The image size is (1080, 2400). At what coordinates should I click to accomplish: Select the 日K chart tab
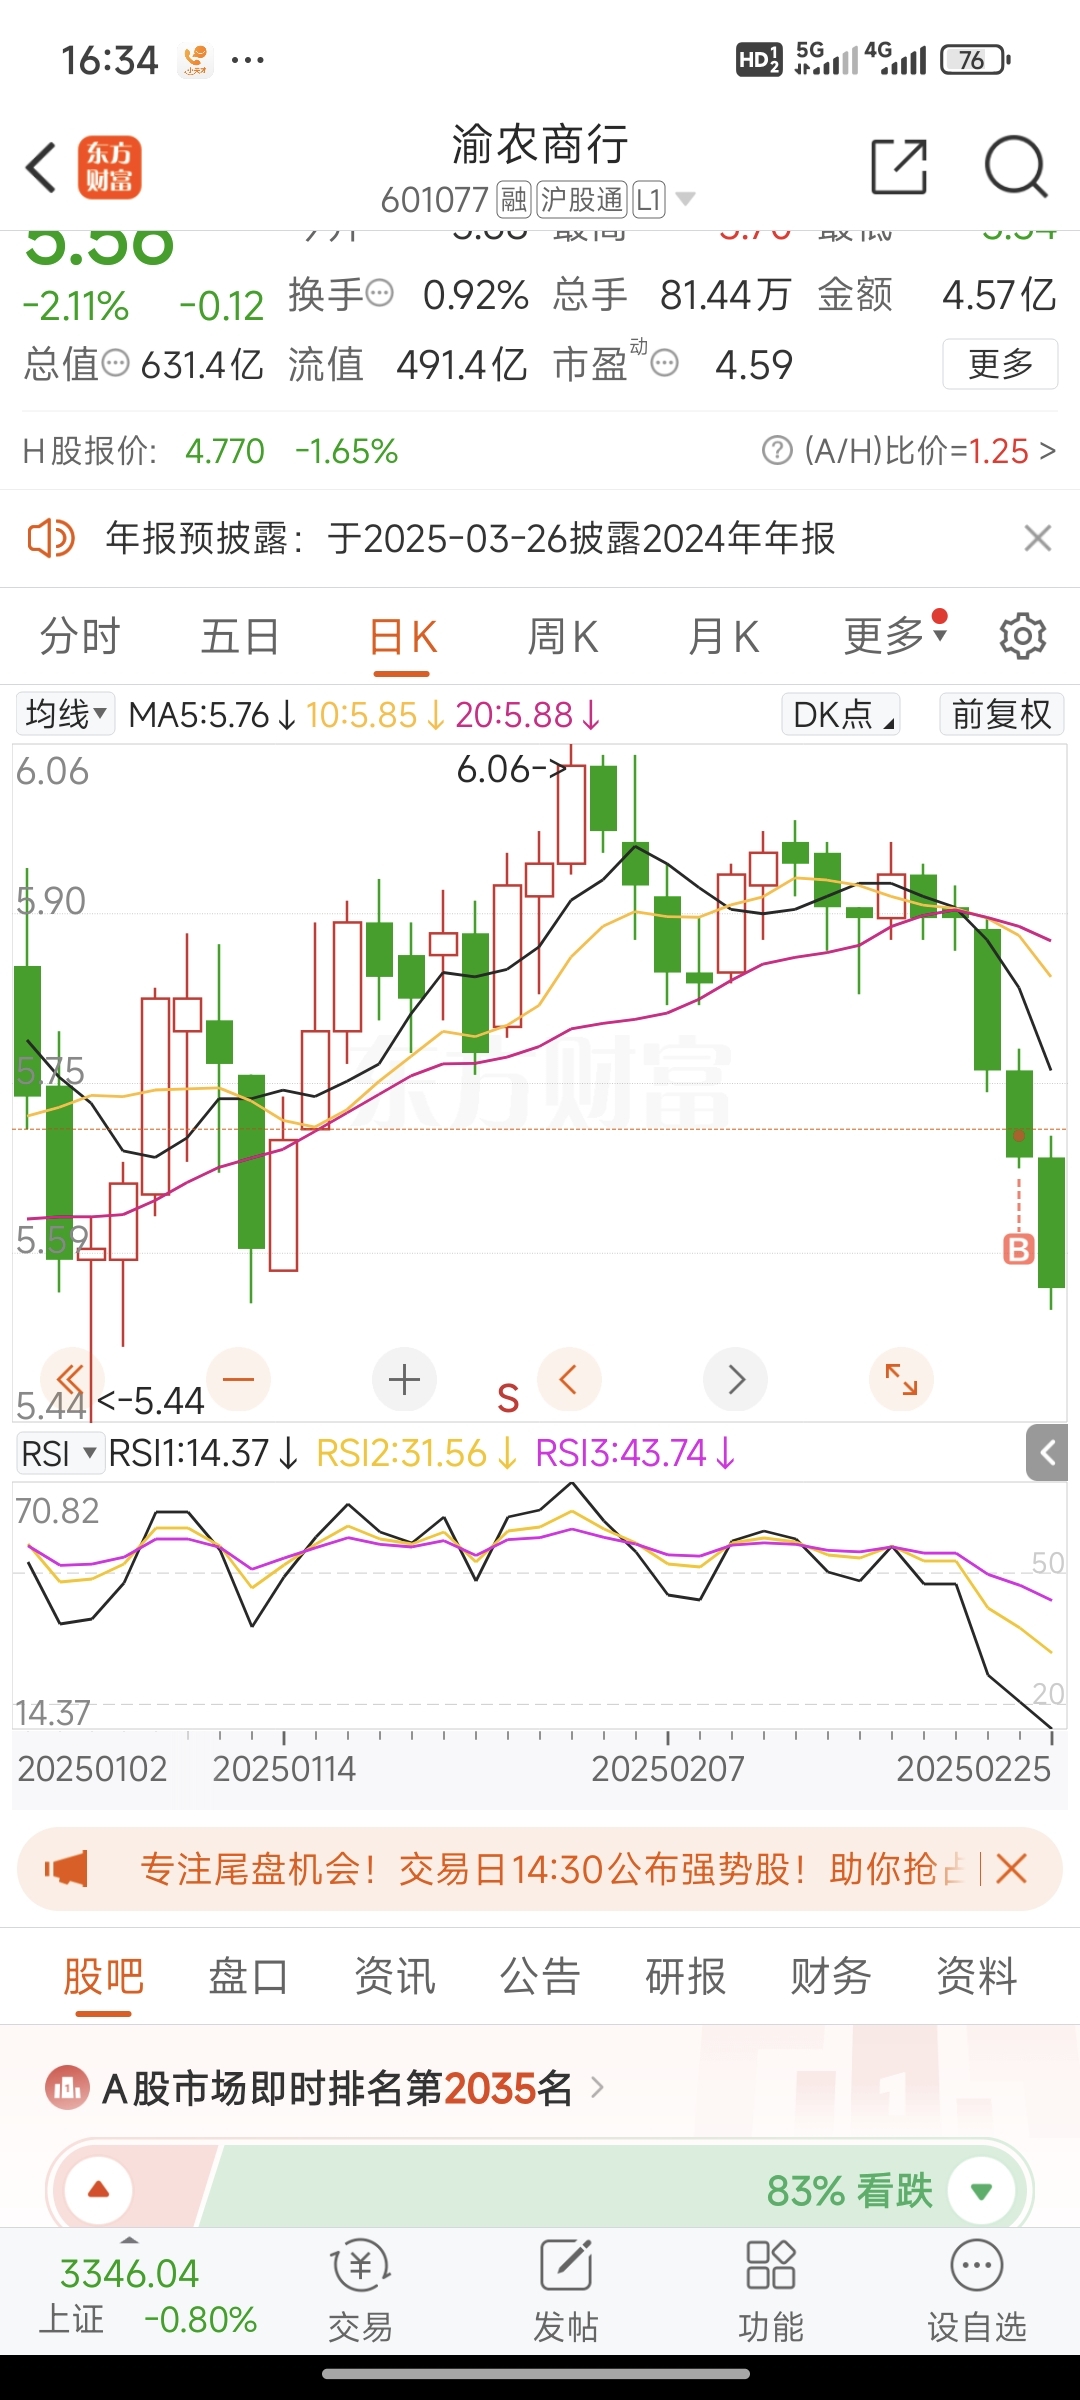coord(403,636)
